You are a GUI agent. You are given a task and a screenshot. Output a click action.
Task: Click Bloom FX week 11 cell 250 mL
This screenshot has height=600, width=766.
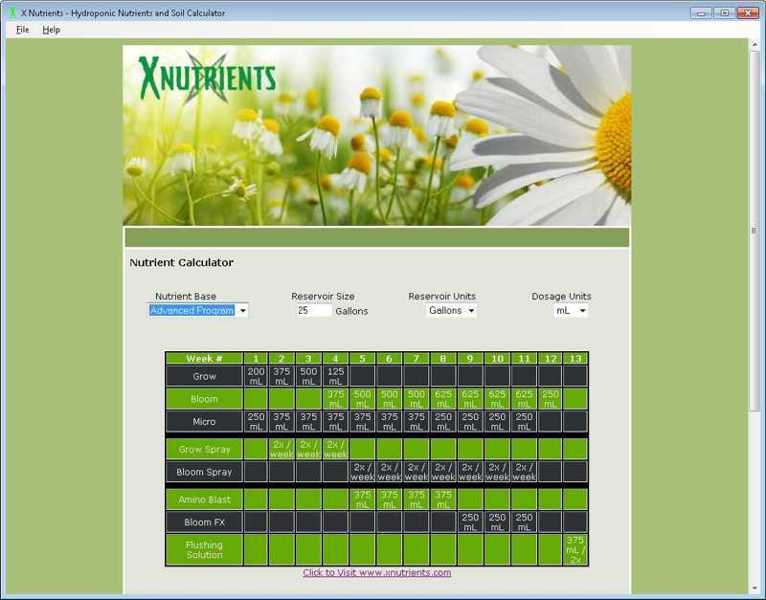524,522
